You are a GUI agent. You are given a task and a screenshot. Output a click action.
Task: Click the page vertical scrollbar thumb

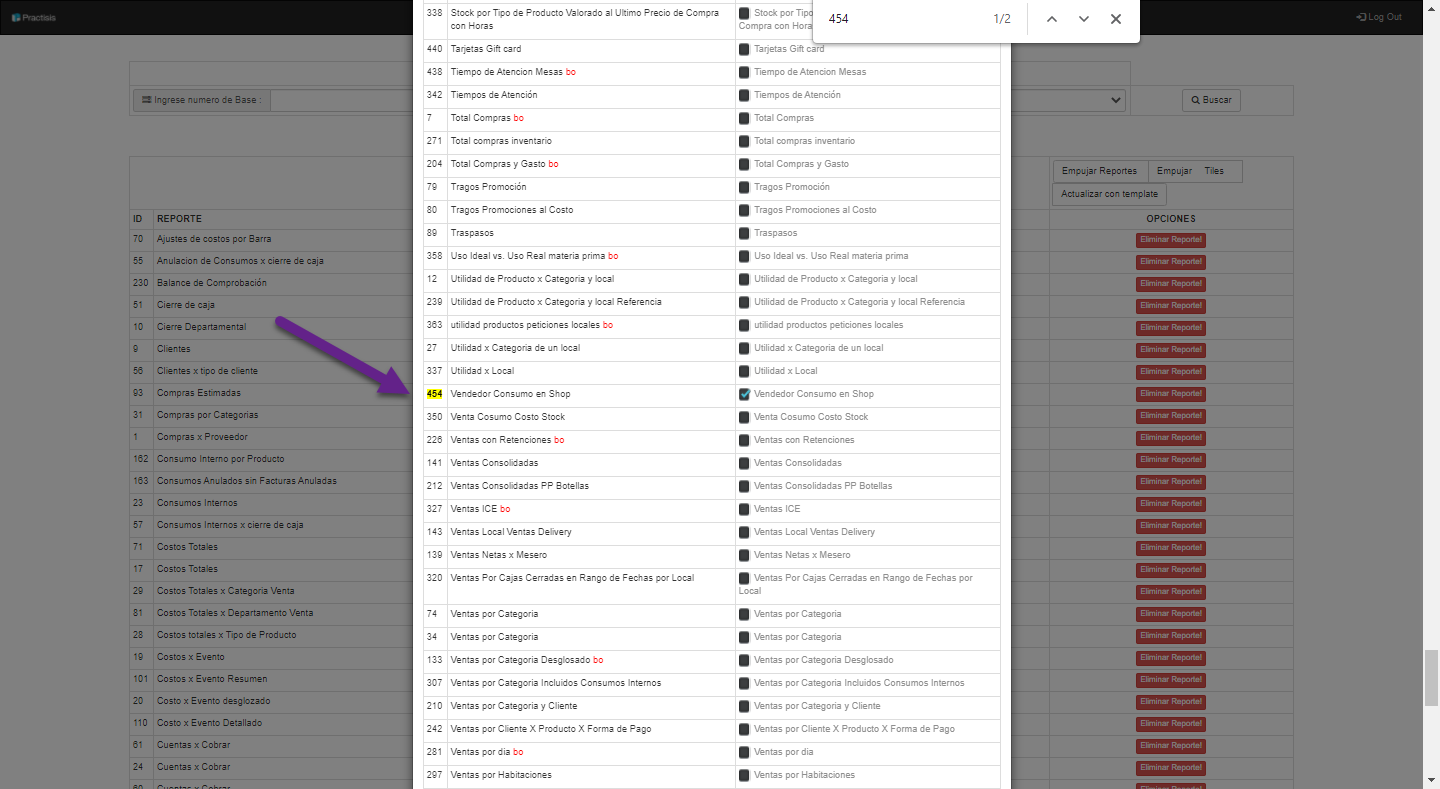pos(1431,678)
